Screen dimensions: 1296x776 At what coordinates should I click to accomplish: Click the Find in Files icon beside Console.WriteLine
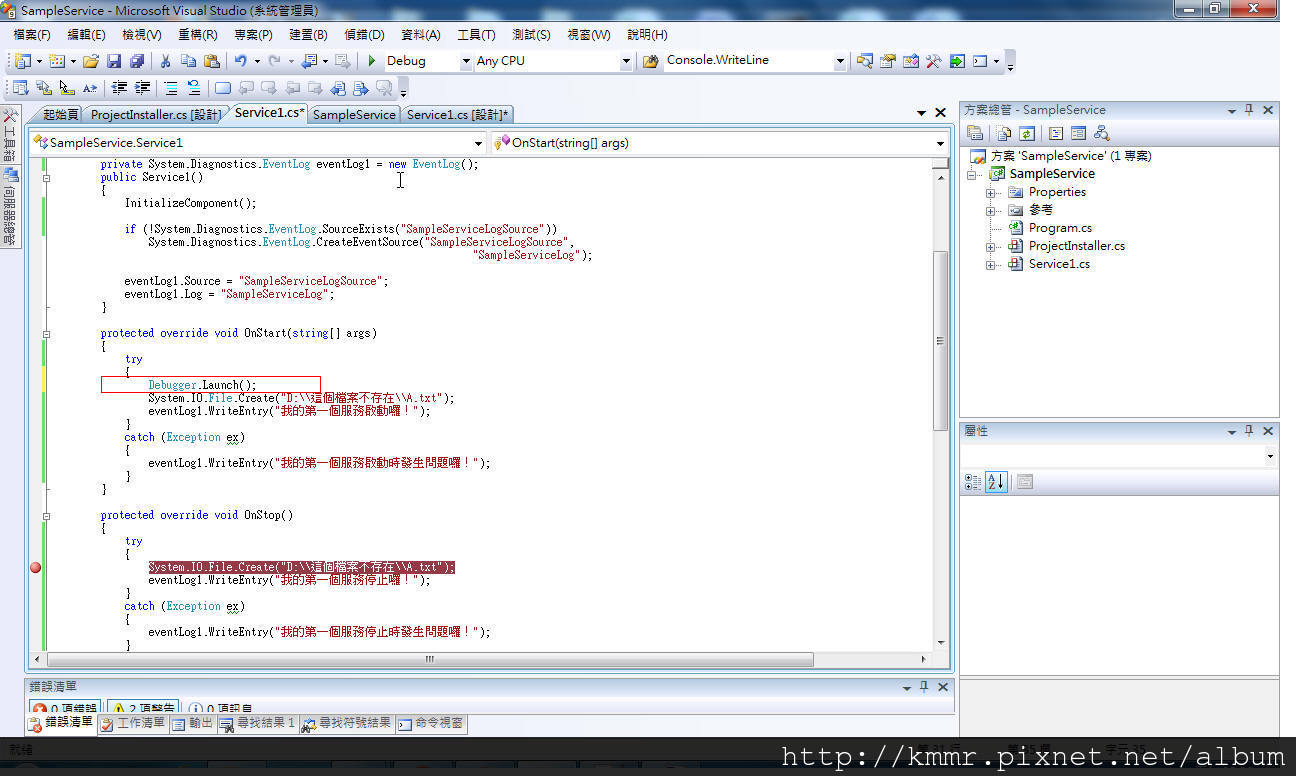pos(650,61)
